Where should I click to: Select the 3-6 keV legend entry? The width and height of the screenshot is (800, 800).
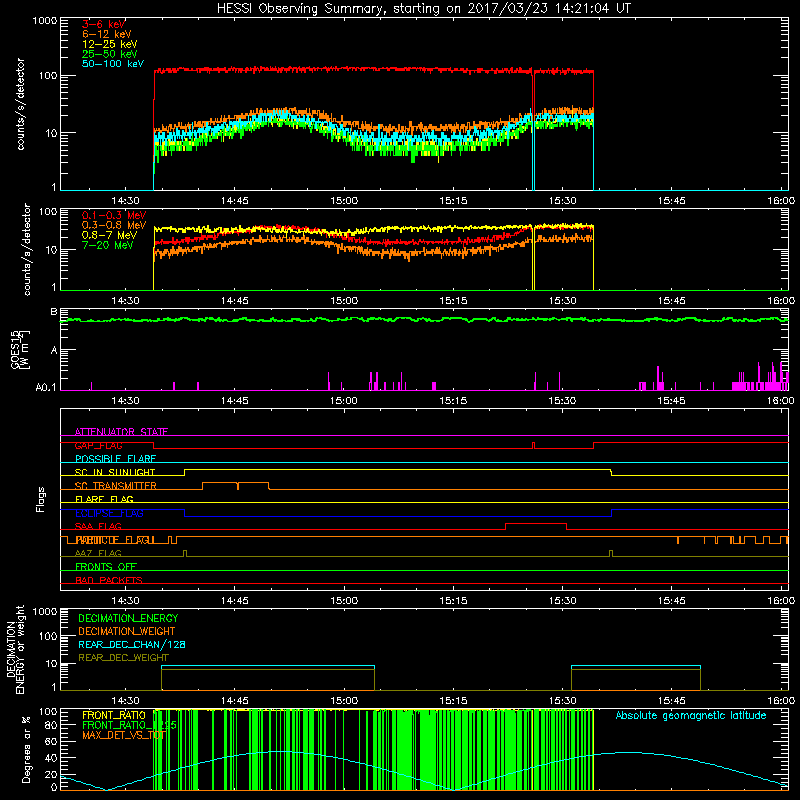coord(103,24)
